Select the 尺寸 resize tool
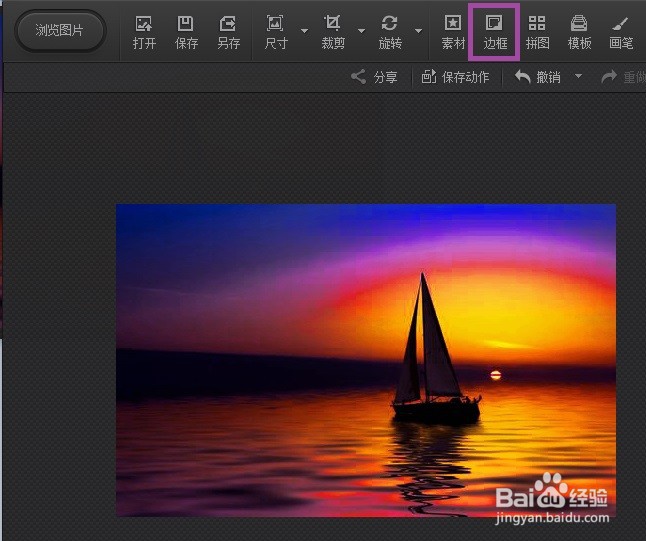646x541 pixels. pyautogui.click(x=276, y=33)
